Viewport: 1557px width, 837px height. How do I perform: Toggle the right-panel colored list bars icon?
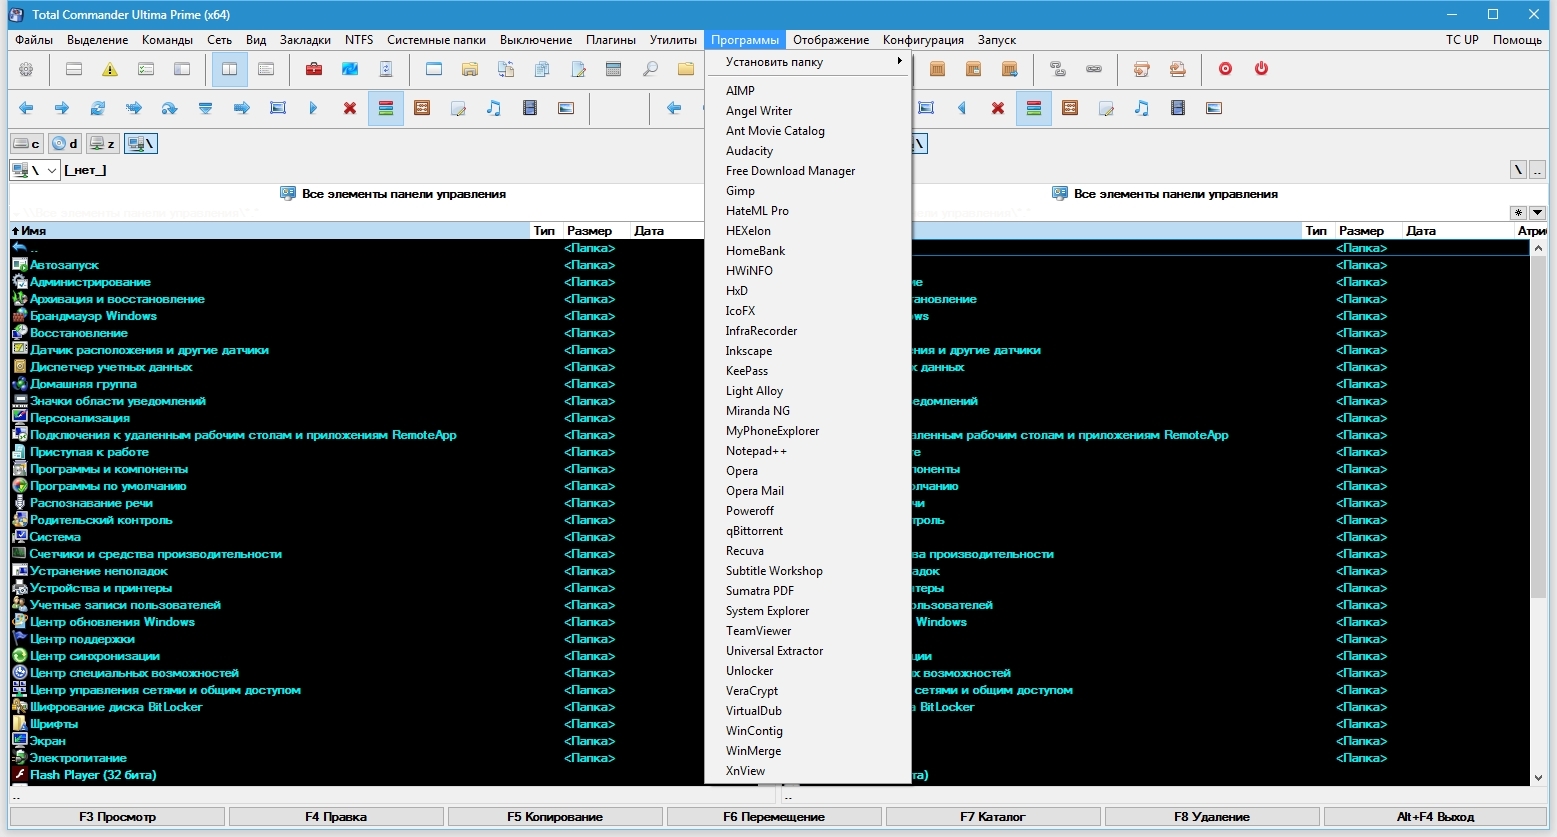click(1034, 108)
